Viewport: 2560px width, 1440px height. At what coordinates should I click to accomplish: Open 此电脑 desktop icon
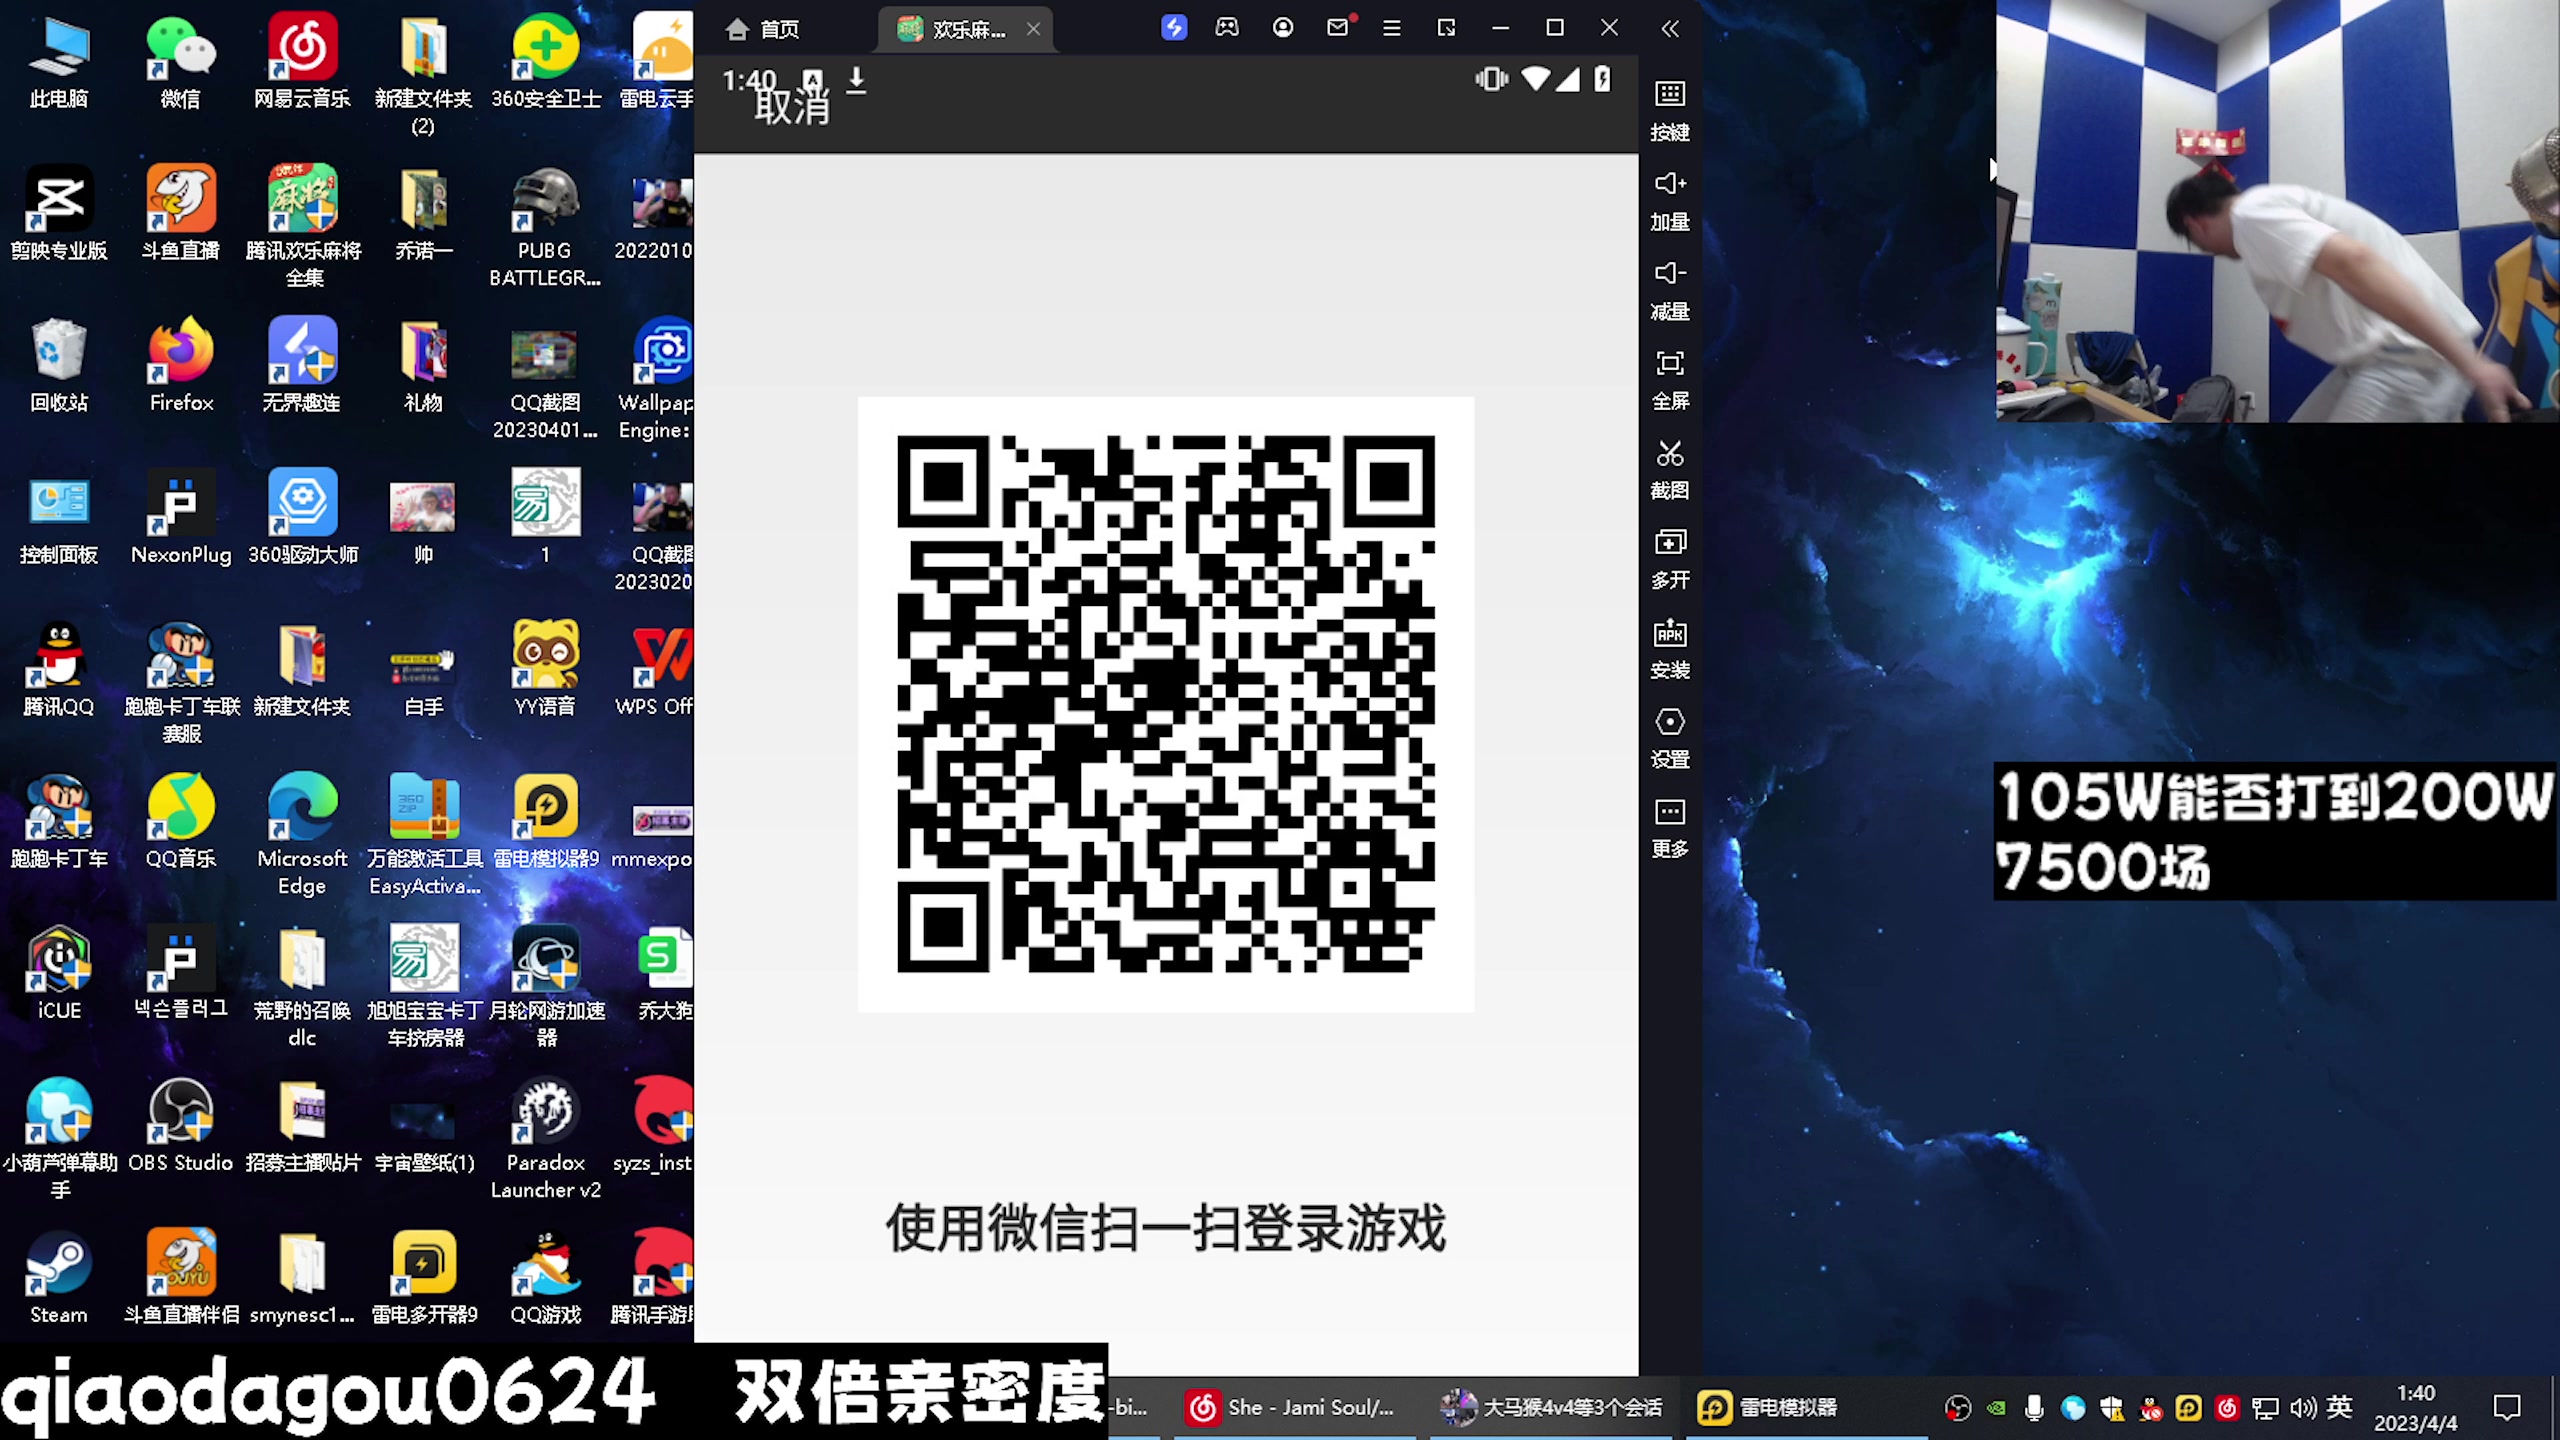[59, 62]
